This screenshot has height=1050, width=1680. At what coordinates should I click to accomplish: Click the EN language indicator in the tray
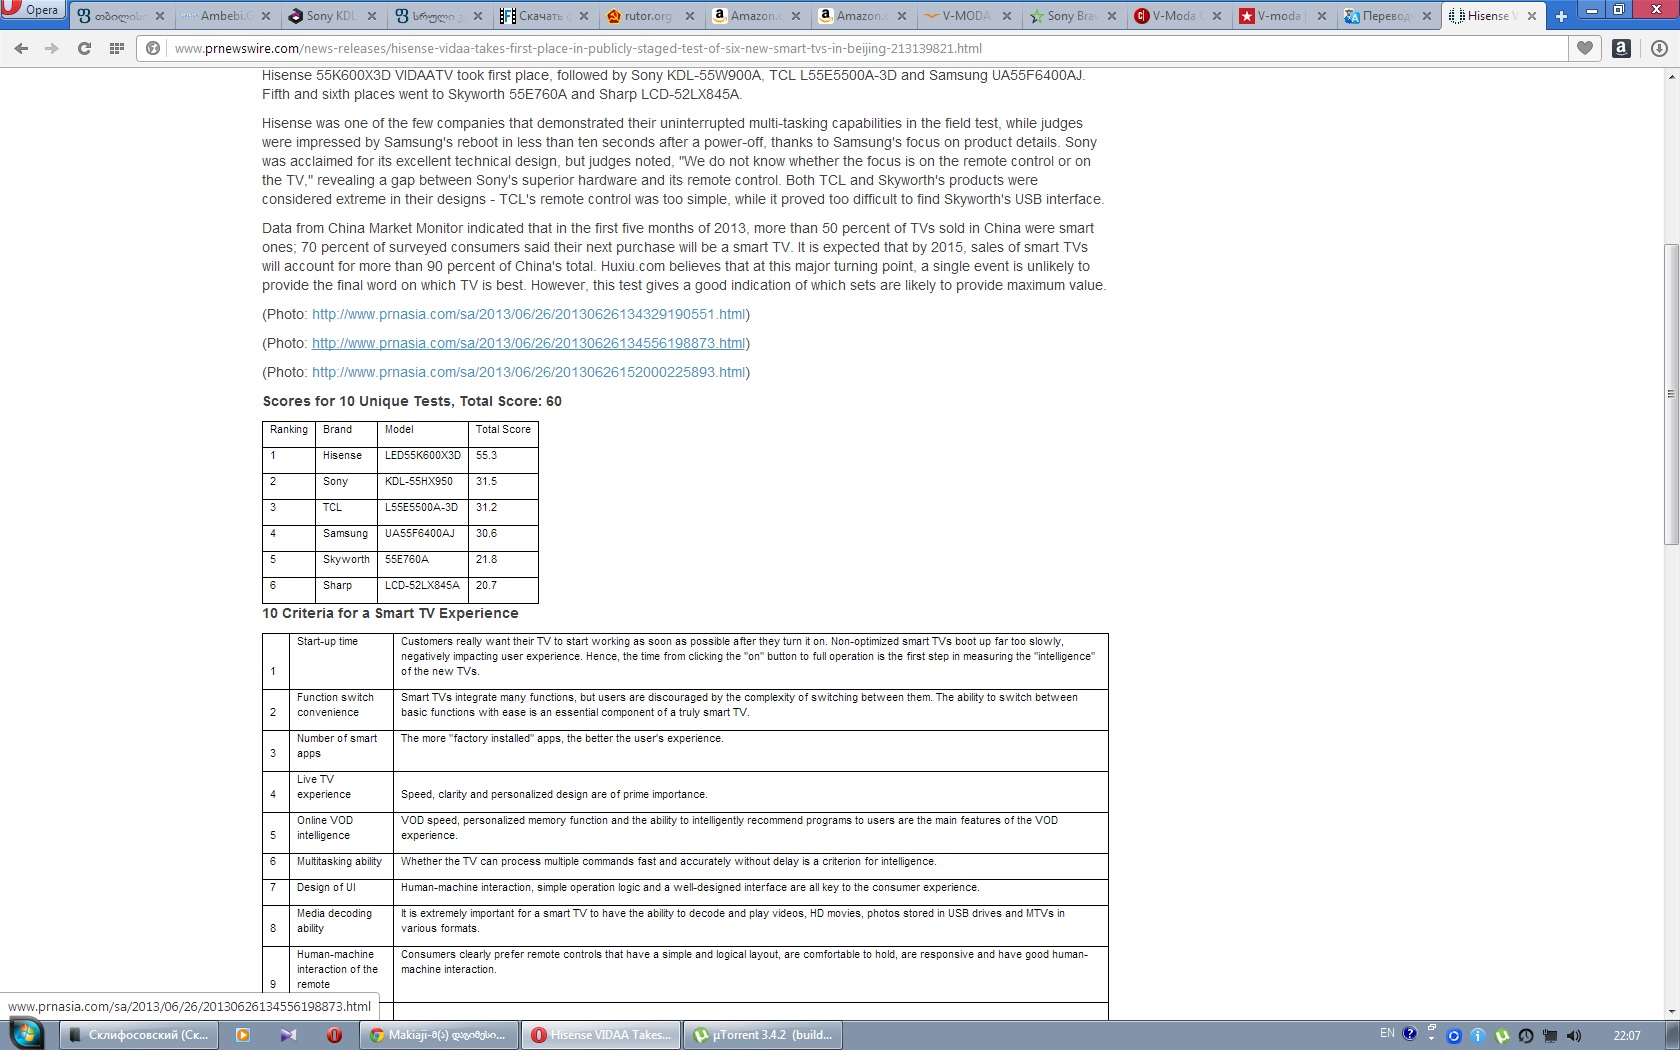click(x=1387, y=1034)
